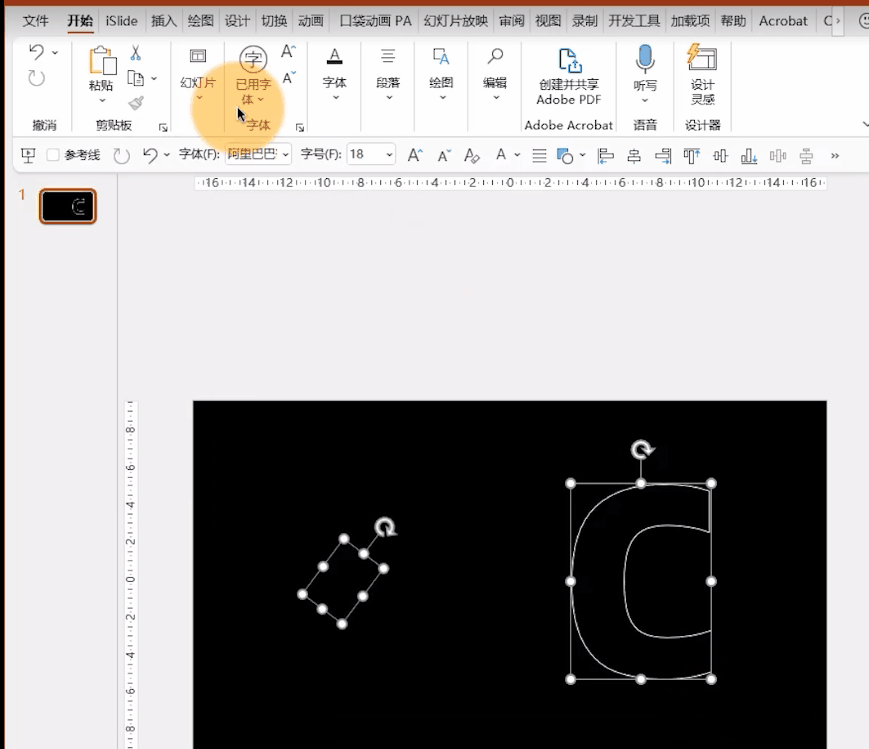Screen dimensions: 869x749
Task: Click the Redo icon below Undo
Action: [37, 78]
